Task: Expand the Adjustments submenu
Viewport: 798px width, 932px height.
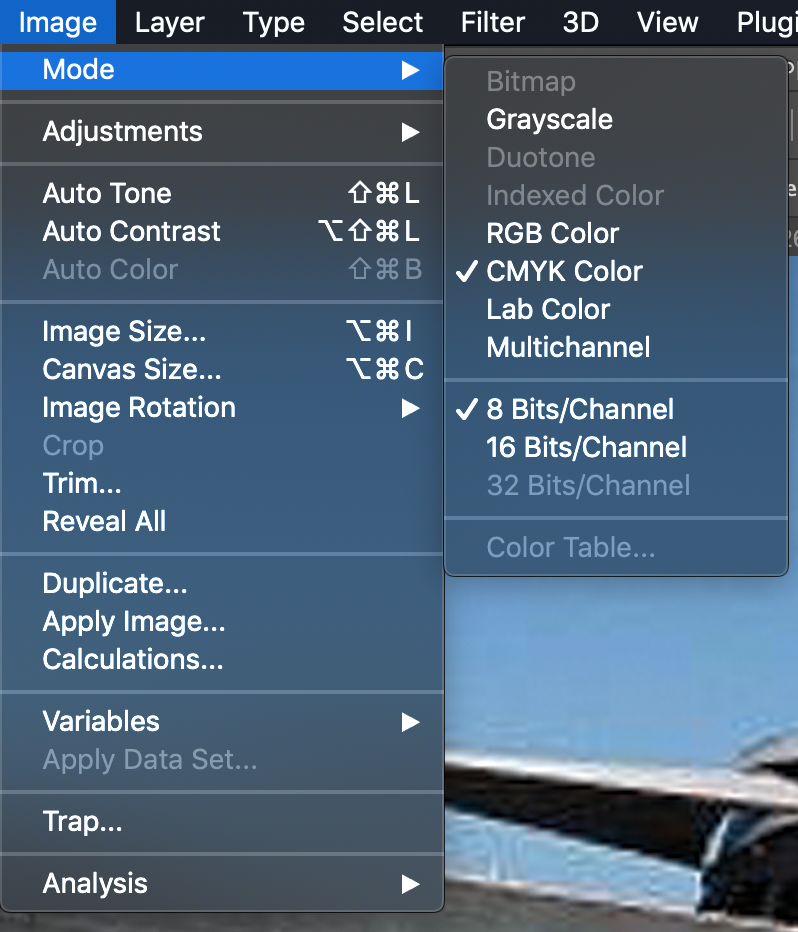Action: (122, 131)
